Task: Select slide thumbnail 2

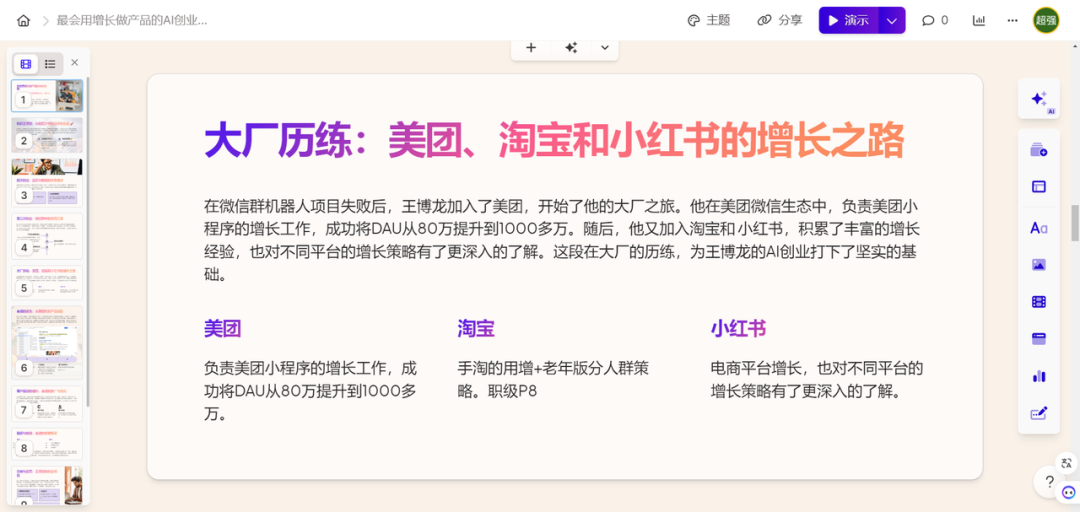Action: 48,135
